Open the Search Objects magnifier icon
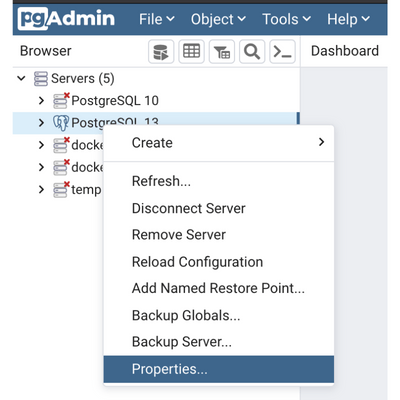 tap(252, 51)
